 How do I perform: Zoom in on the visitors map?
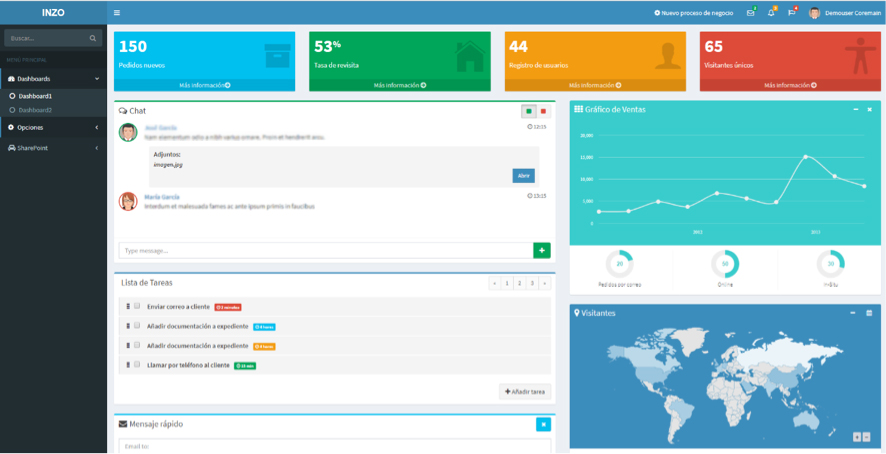tap(857, 436)
